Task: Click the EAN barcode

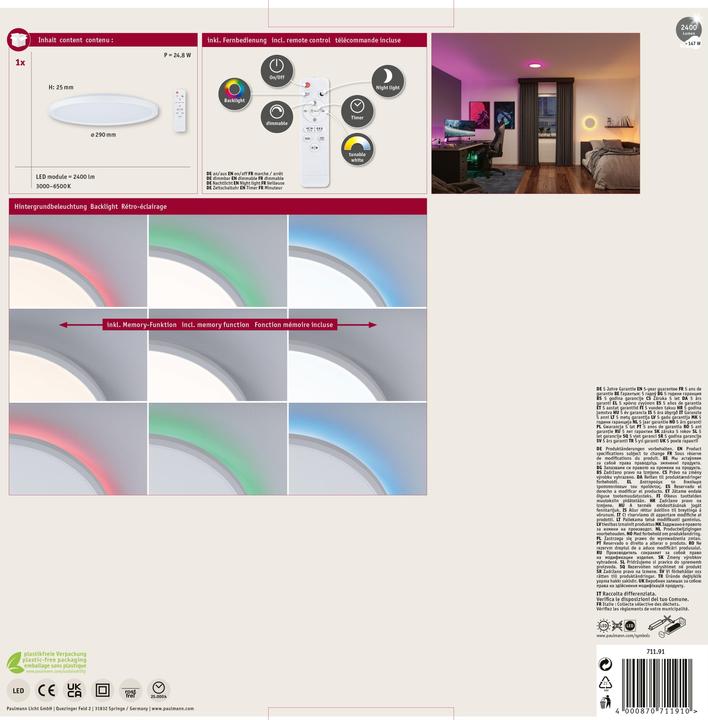Action: pos(657,683)
